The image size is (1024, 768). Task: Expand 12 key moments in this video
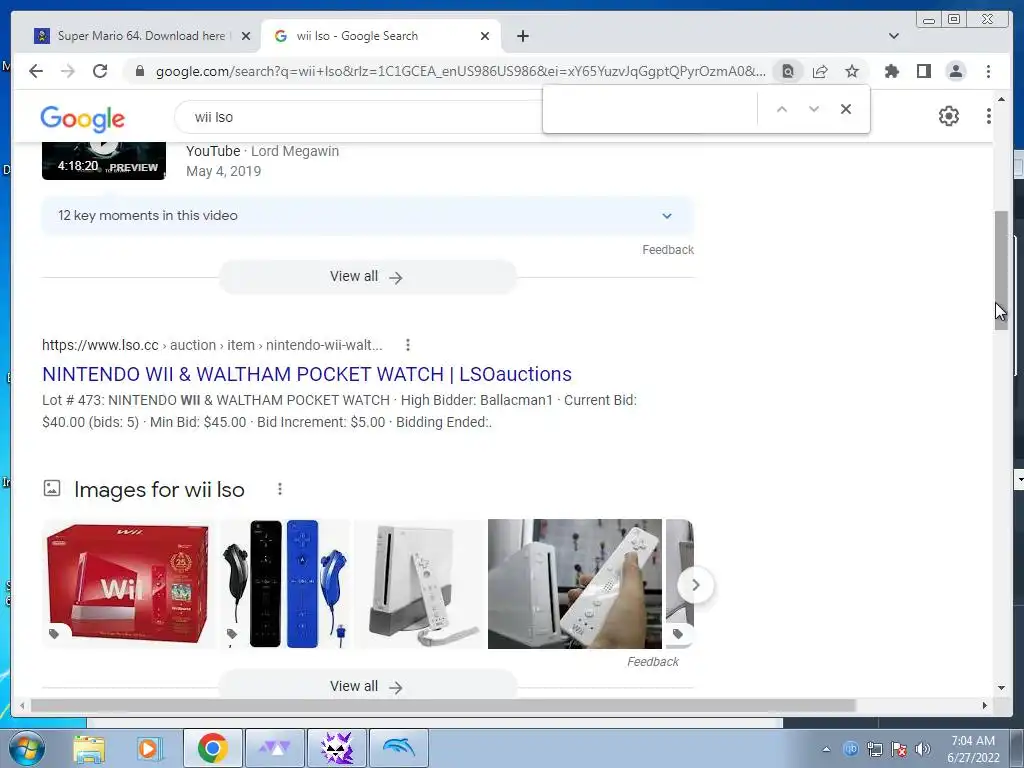(x=367, y=216)
